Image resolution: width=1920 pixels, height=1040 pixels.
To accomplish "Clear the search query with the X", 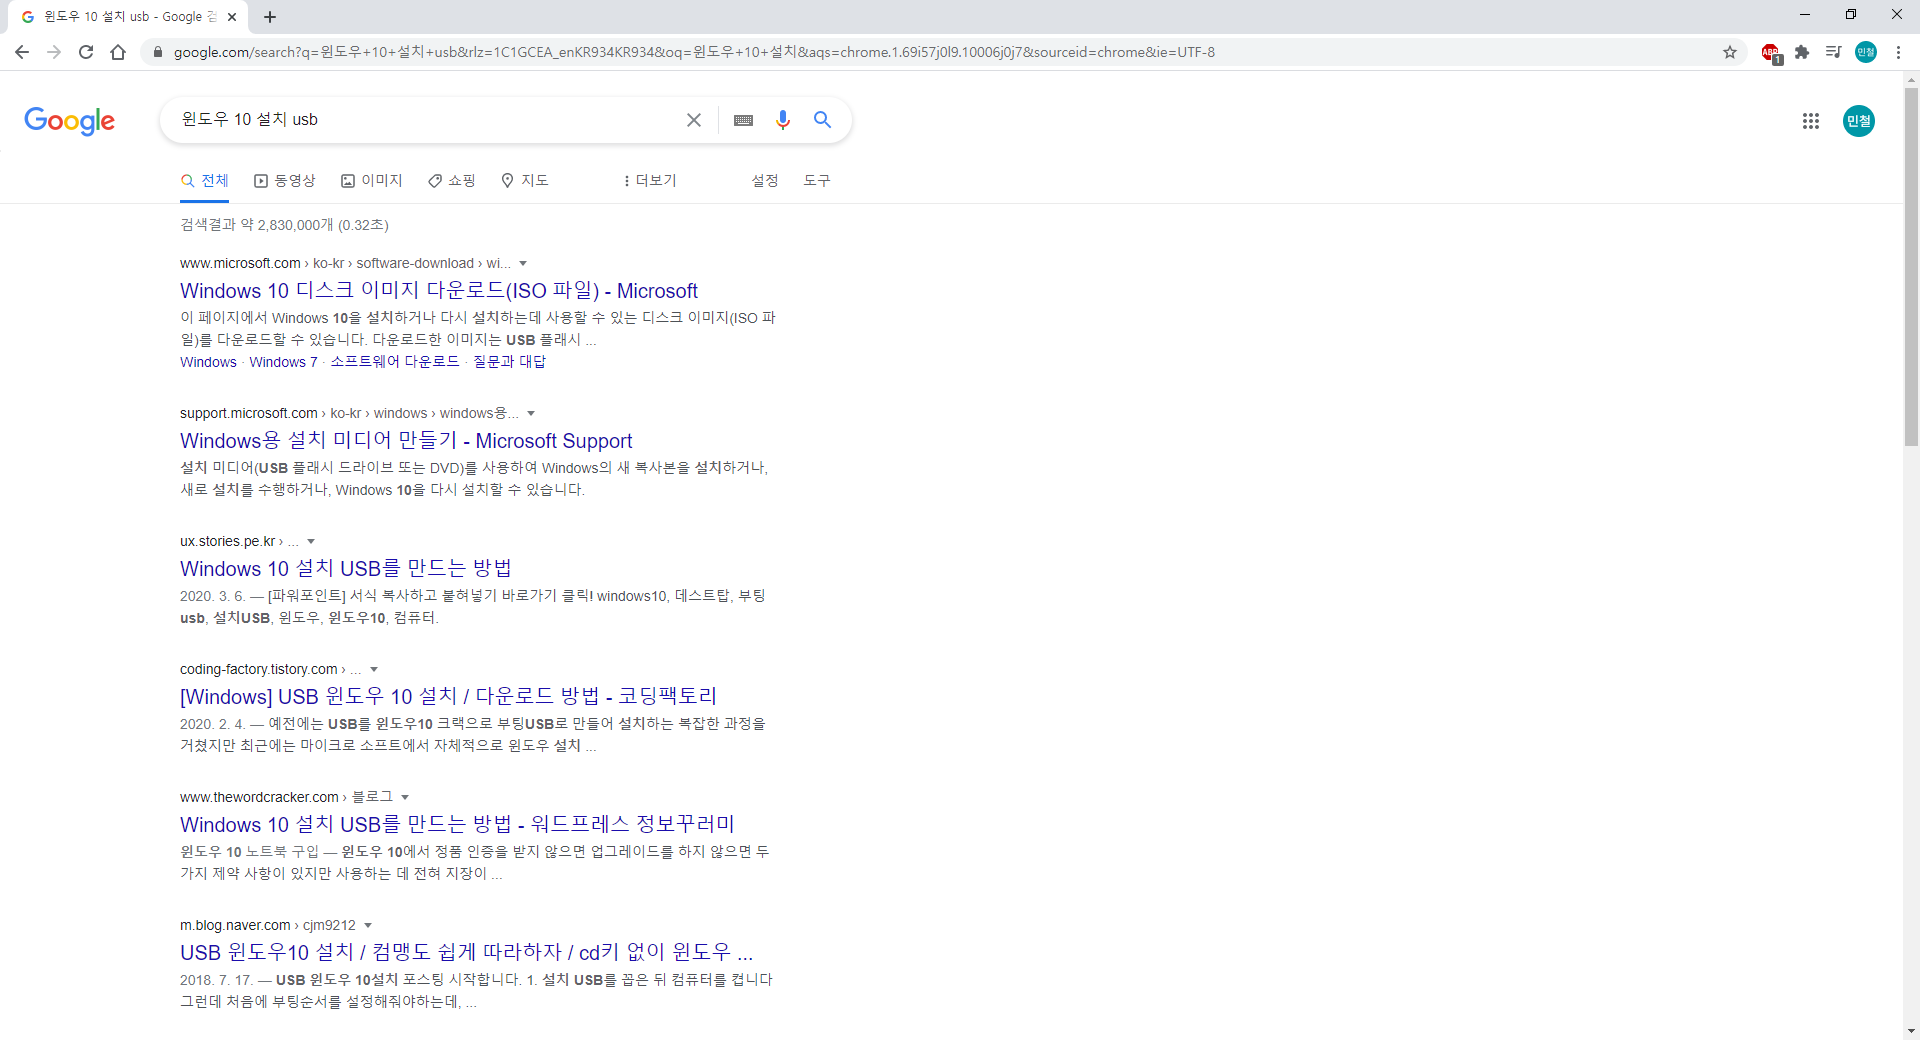I will (694, 120).
